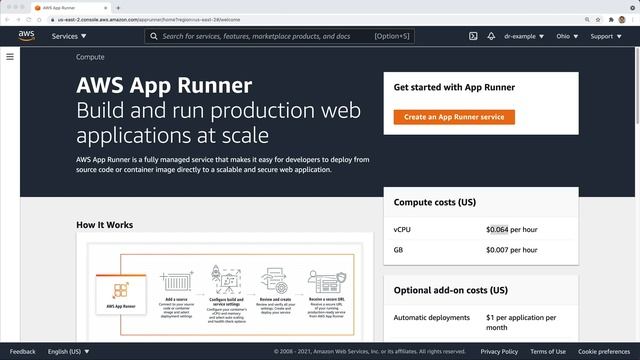Click the "$0.064 per hour" vCPU price

pyautogui.click(x=511, y=229)
